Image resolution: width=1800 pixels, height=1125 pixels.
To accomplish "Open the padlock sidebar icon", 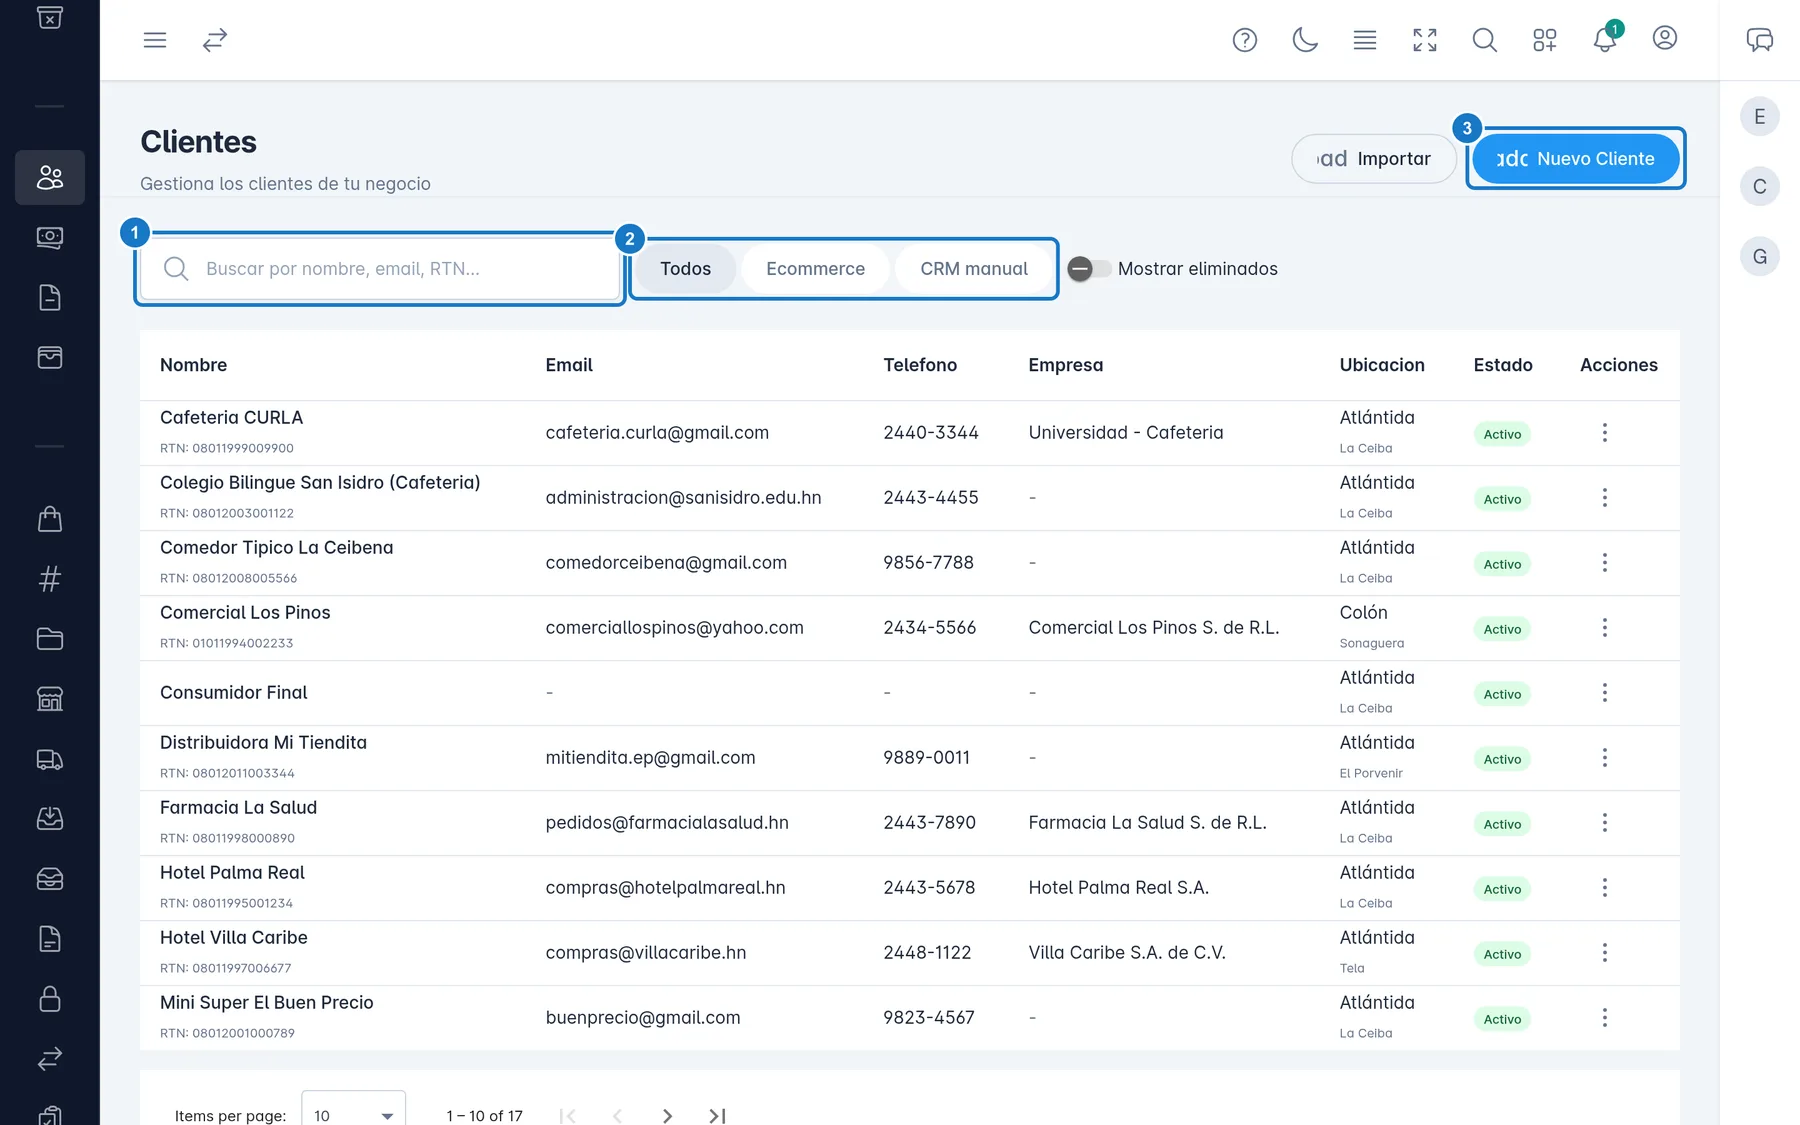I will [50, 999].
